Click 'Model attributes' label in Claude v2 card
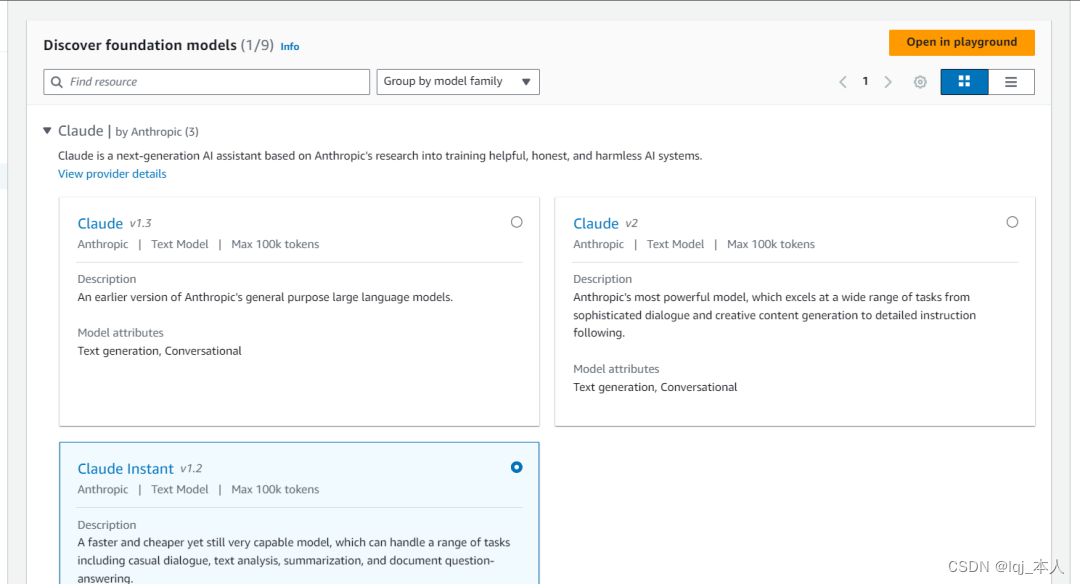Image resolution: width=1080 pixels, height=584 pixels. (x=616, y=369)
